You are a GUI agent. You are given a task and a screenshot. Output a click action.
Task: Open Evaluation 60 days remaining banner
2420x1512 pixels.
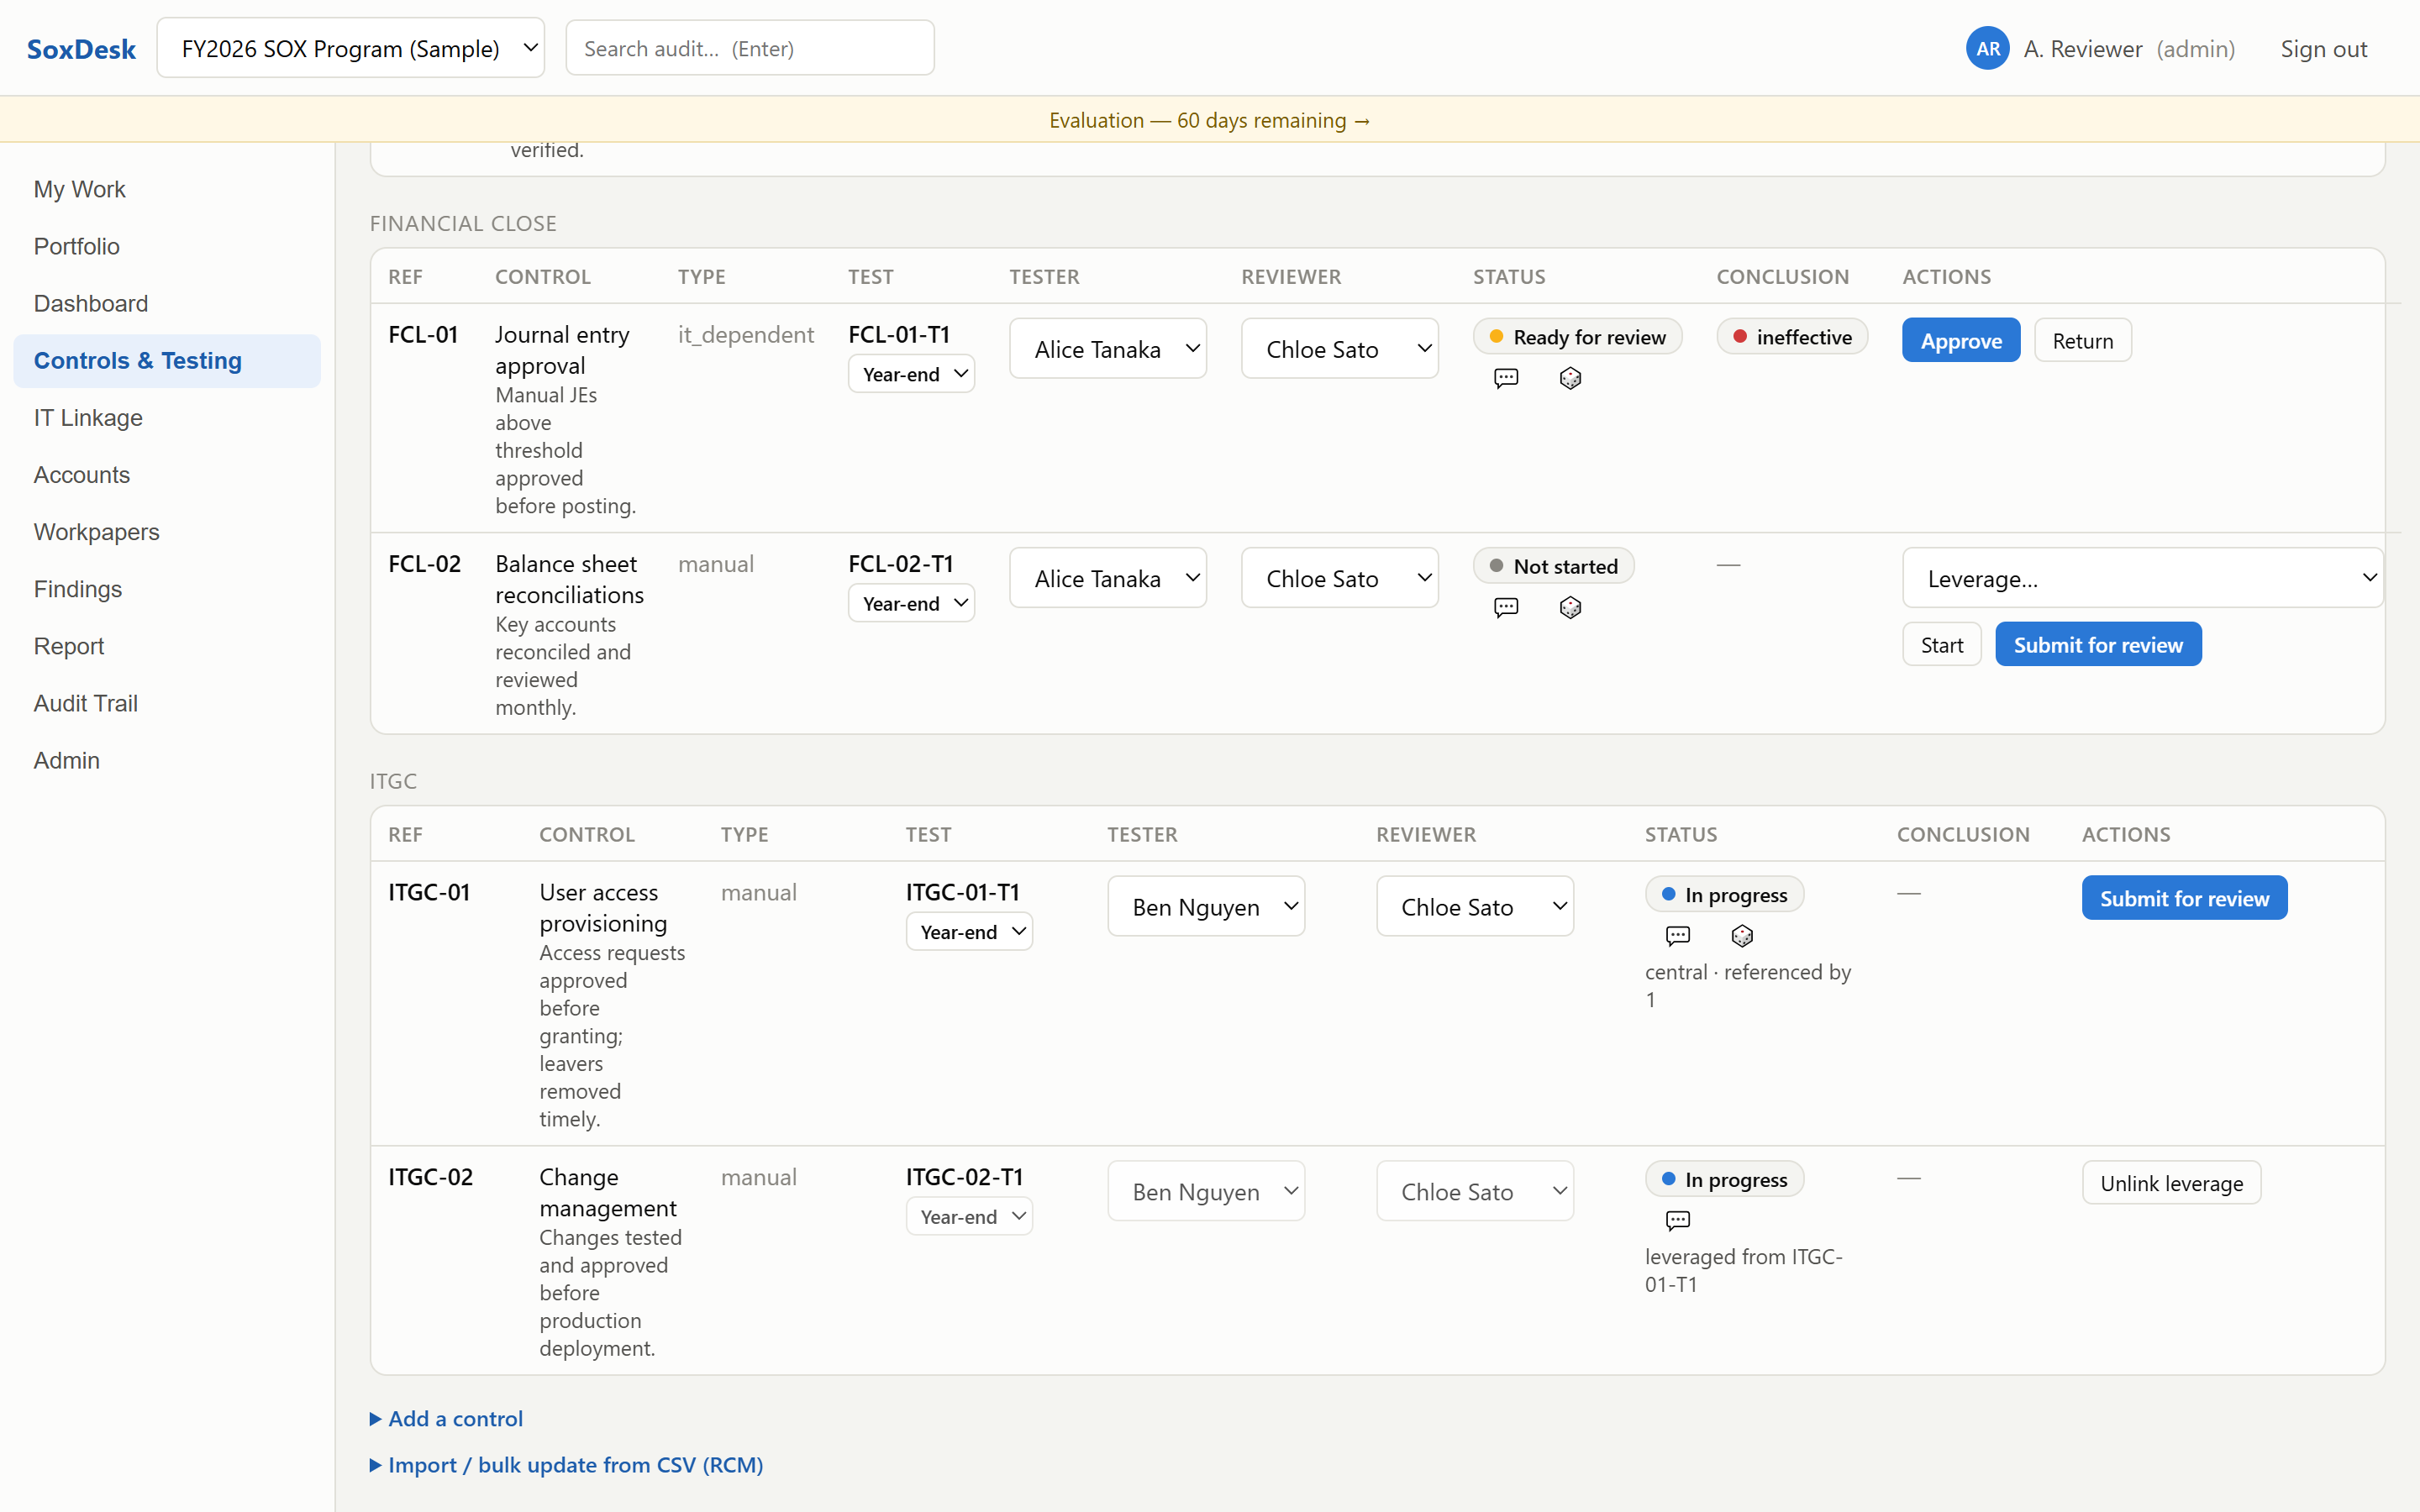coord(1209,120)
